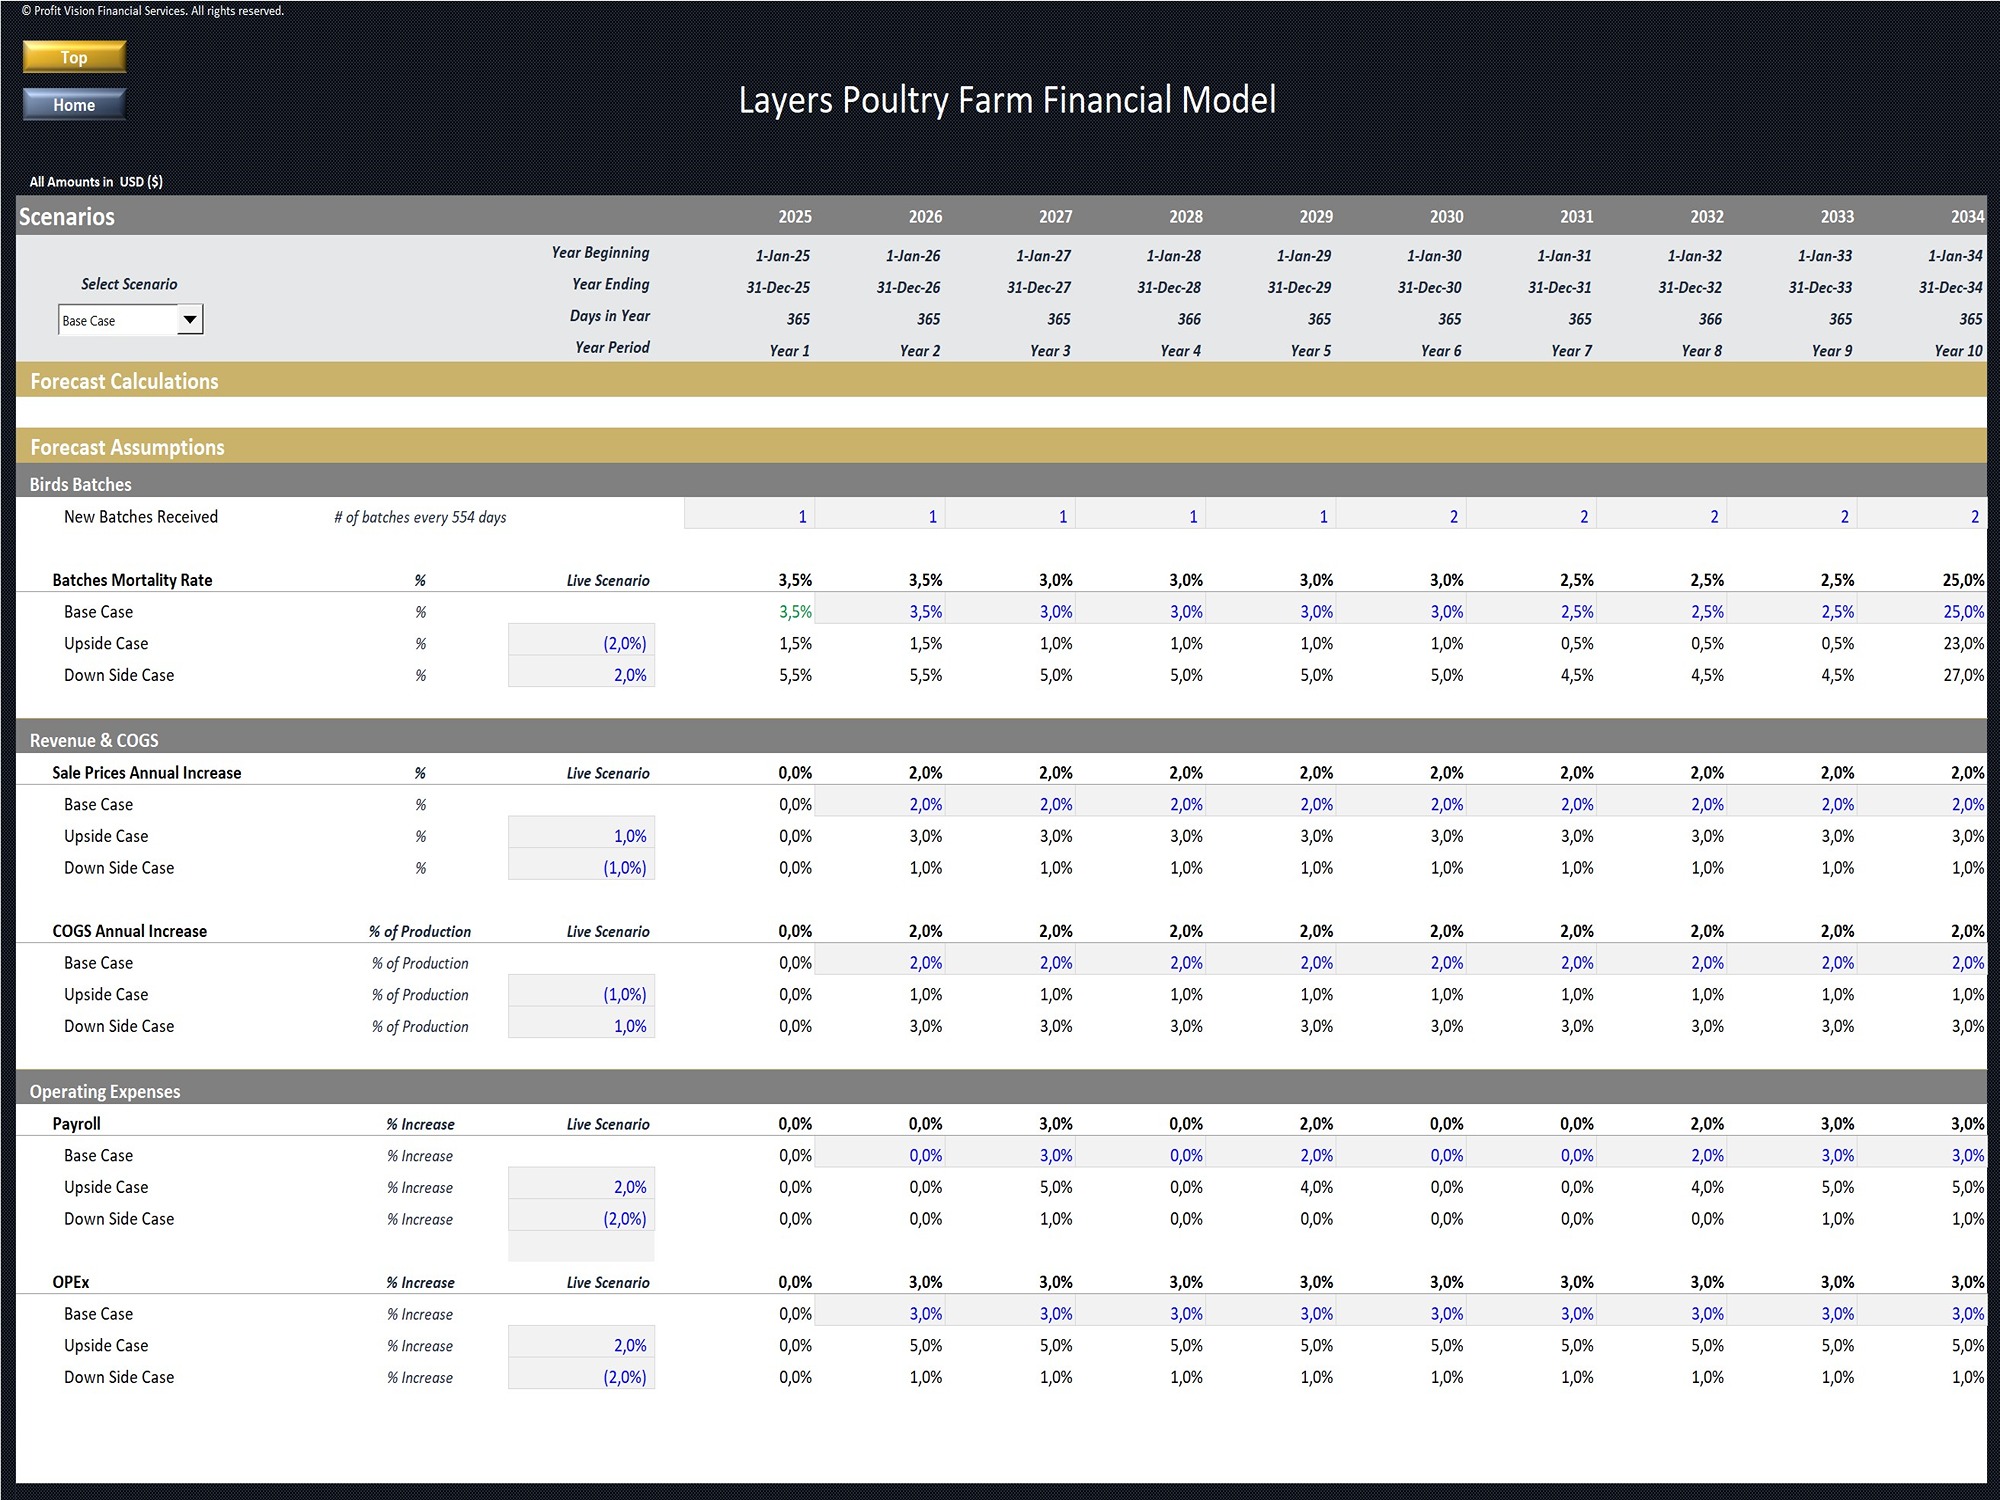This screenshot has height=1500, width=2000.
Task: Click the 31-Dec-32 year ending date
Action: tap(1690, 287)
